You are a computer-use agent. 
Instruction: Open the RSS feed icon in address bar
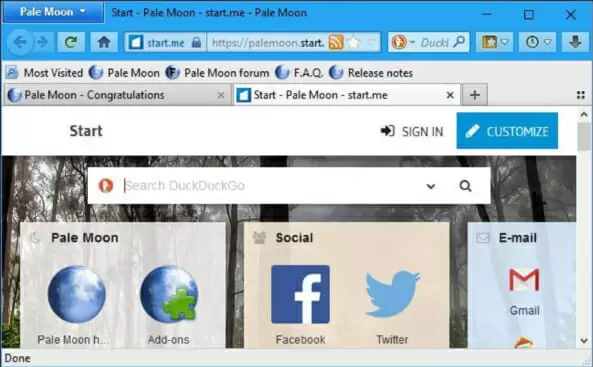coord(336,42)
